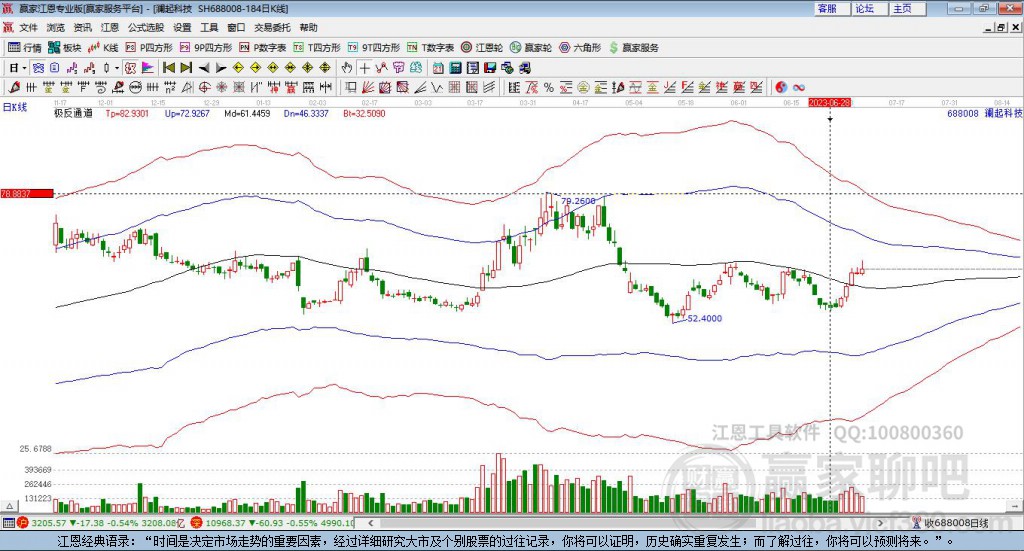Open the 交易委托 menu
The image size is (1024, 551).
[272, 28]
